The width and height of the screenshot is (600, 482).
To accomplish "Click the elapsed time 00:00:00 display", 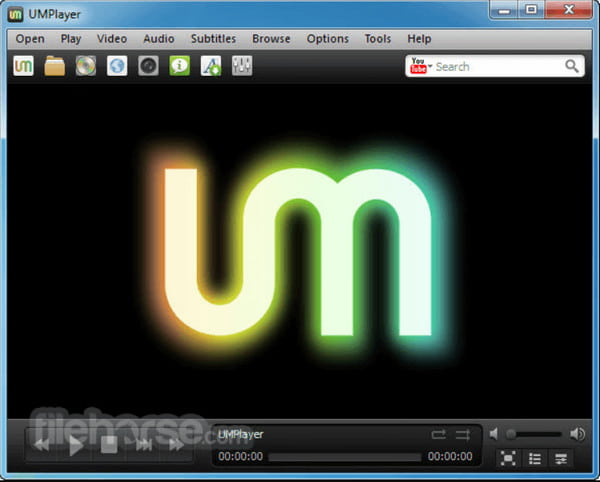I will coord(240,456).
